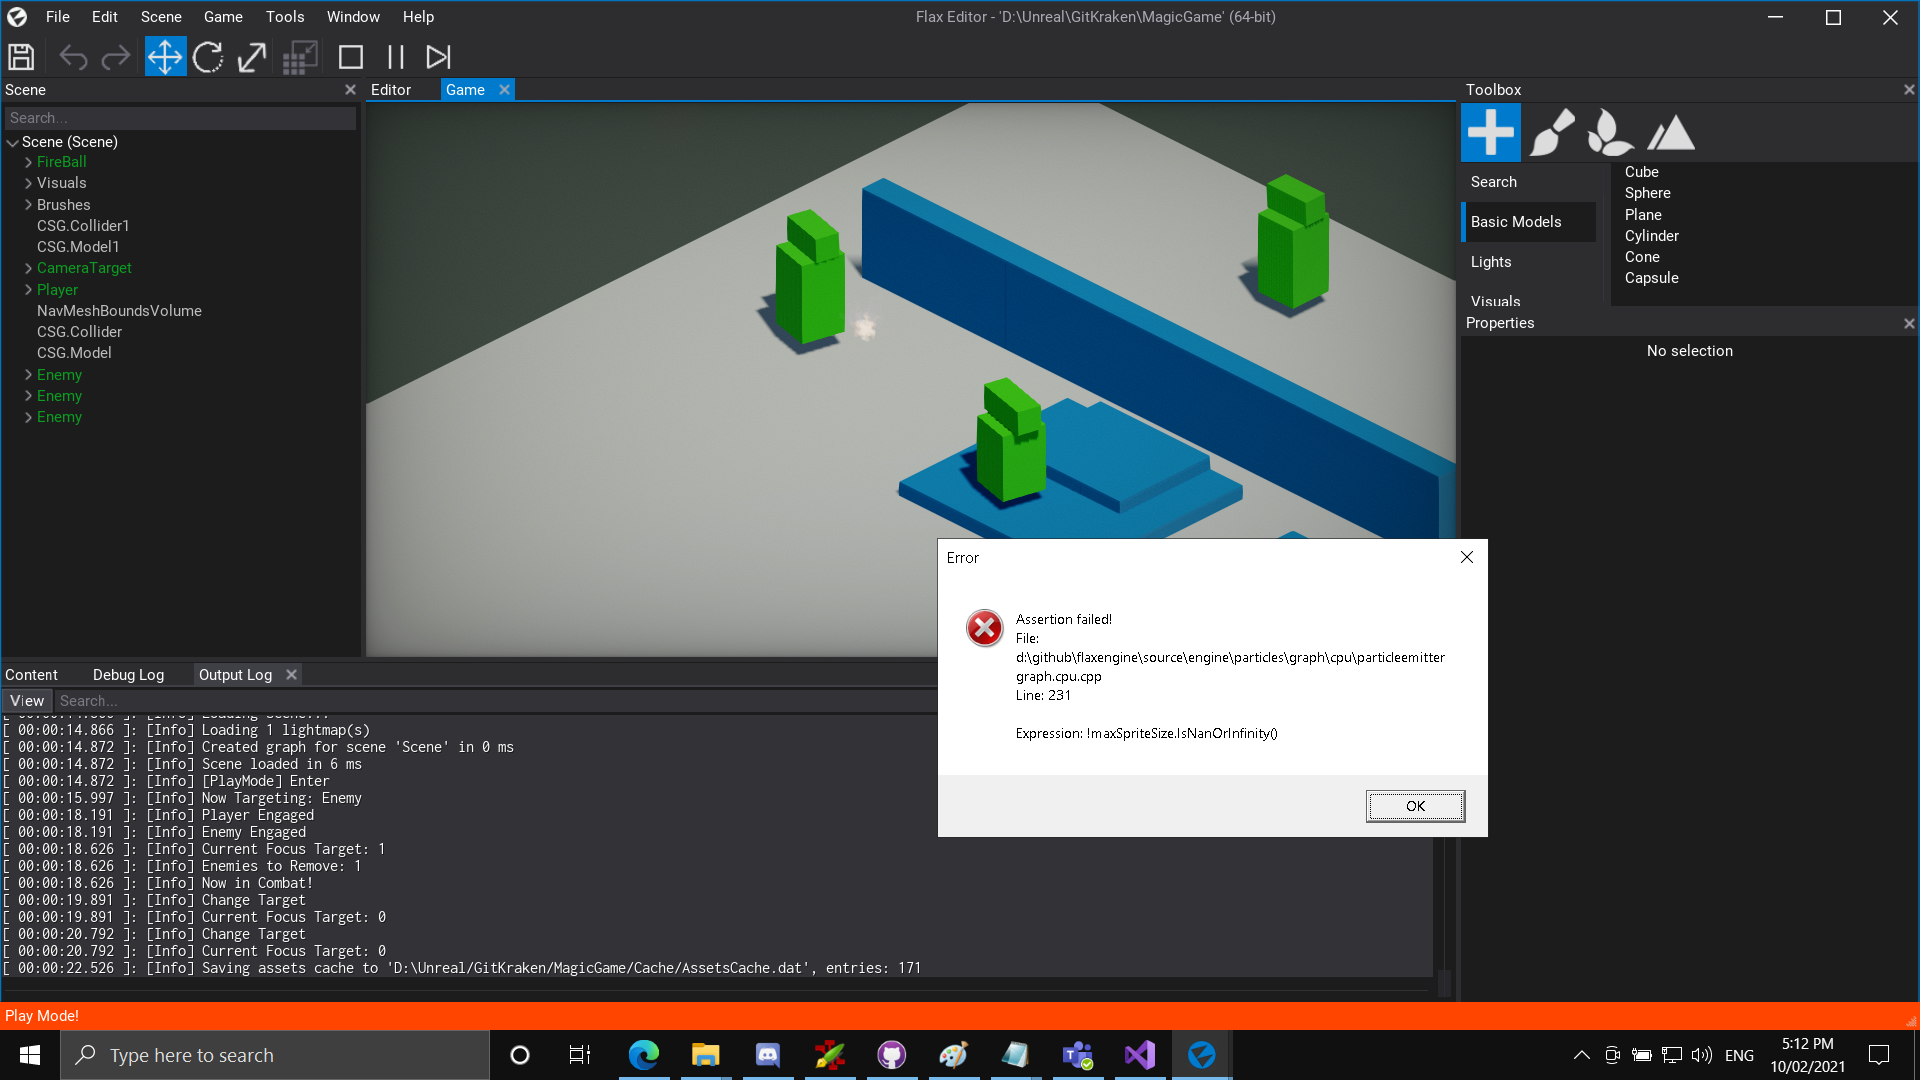Open the Foliage painting mode in Toolbox

(x=1610, y=131)
